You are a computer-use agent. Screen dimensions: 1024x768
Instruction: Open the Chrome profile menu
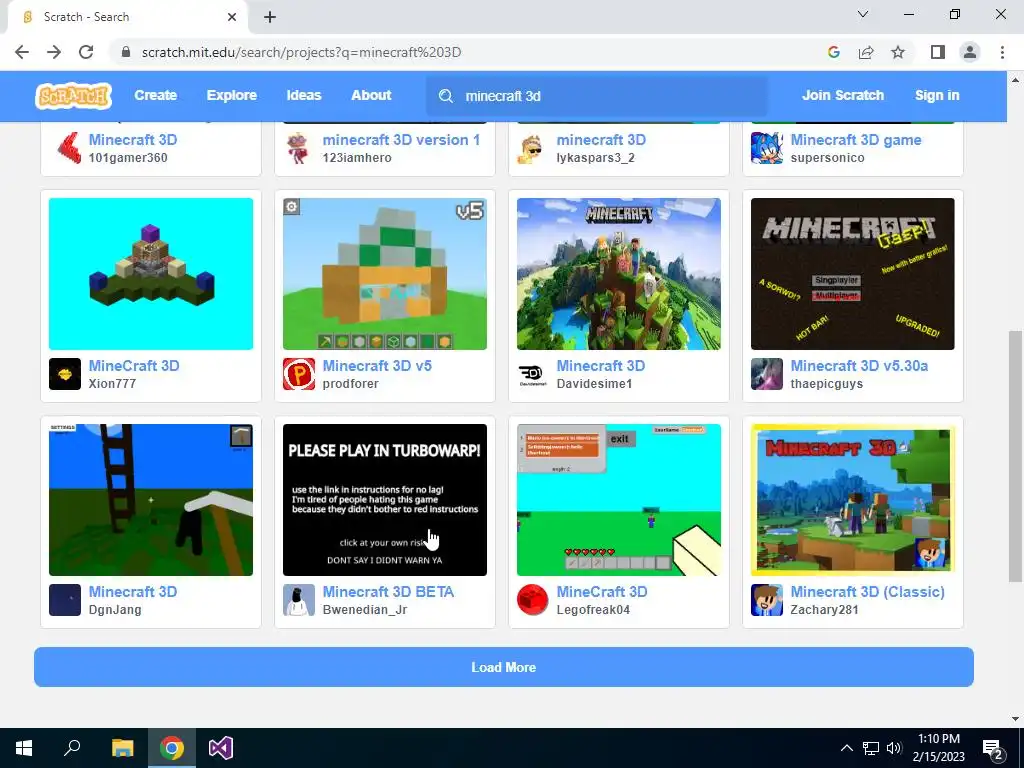pyautogui.click(x=970, y=52)
